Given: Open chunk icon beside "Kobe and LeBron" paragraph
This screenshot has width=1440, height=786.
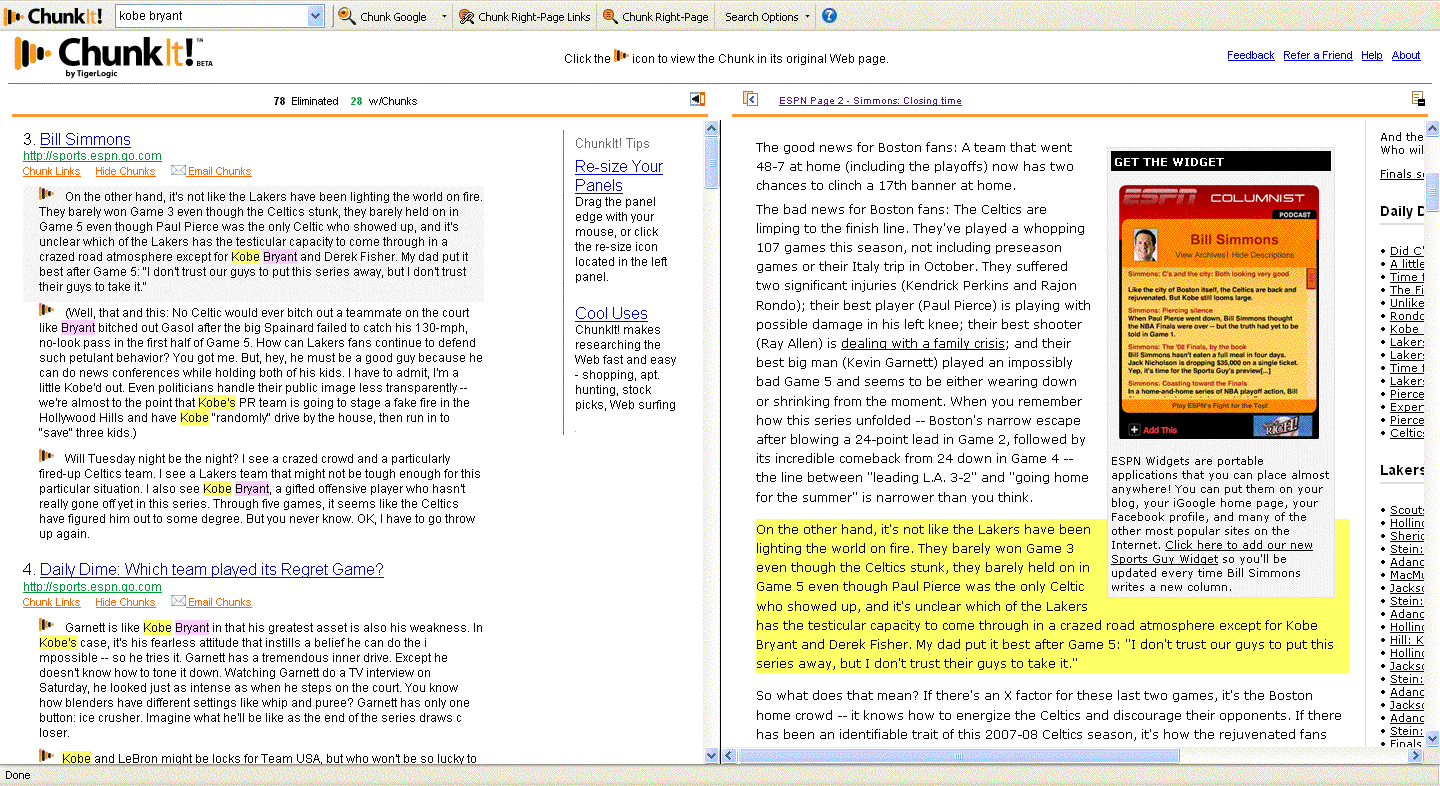Looking at the screenshot, I should pos(46,756).
